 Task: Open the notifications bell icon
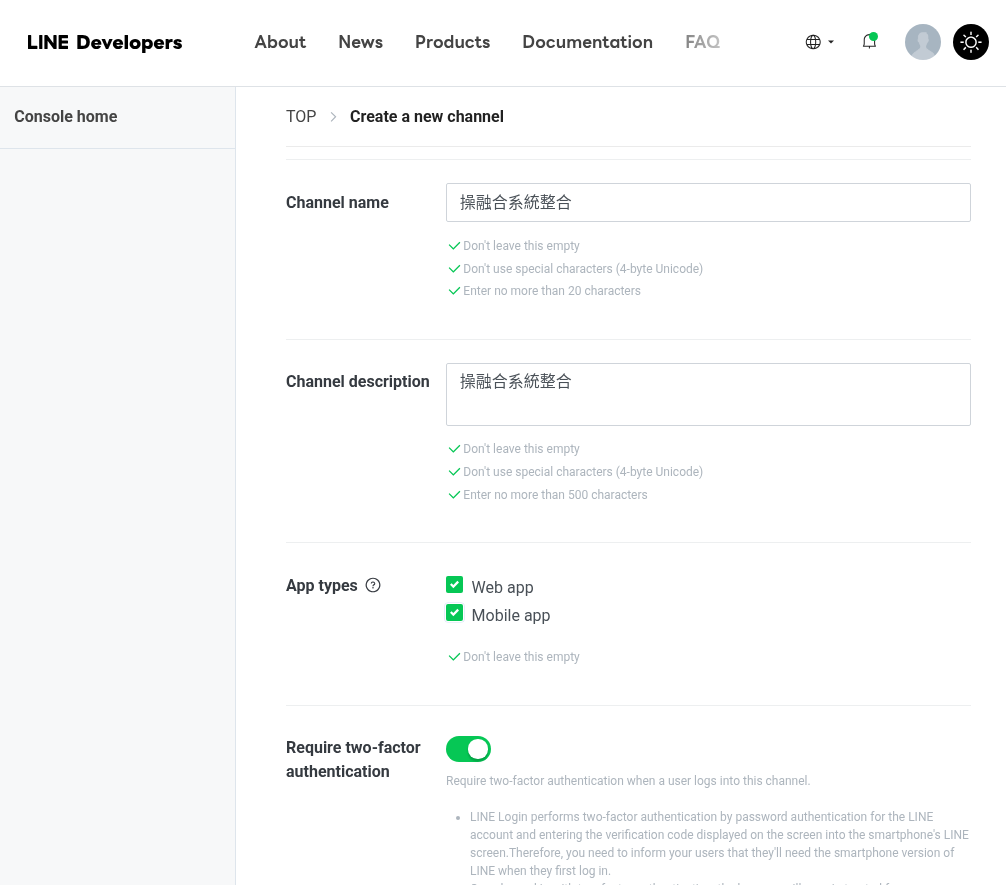point(869,42)
